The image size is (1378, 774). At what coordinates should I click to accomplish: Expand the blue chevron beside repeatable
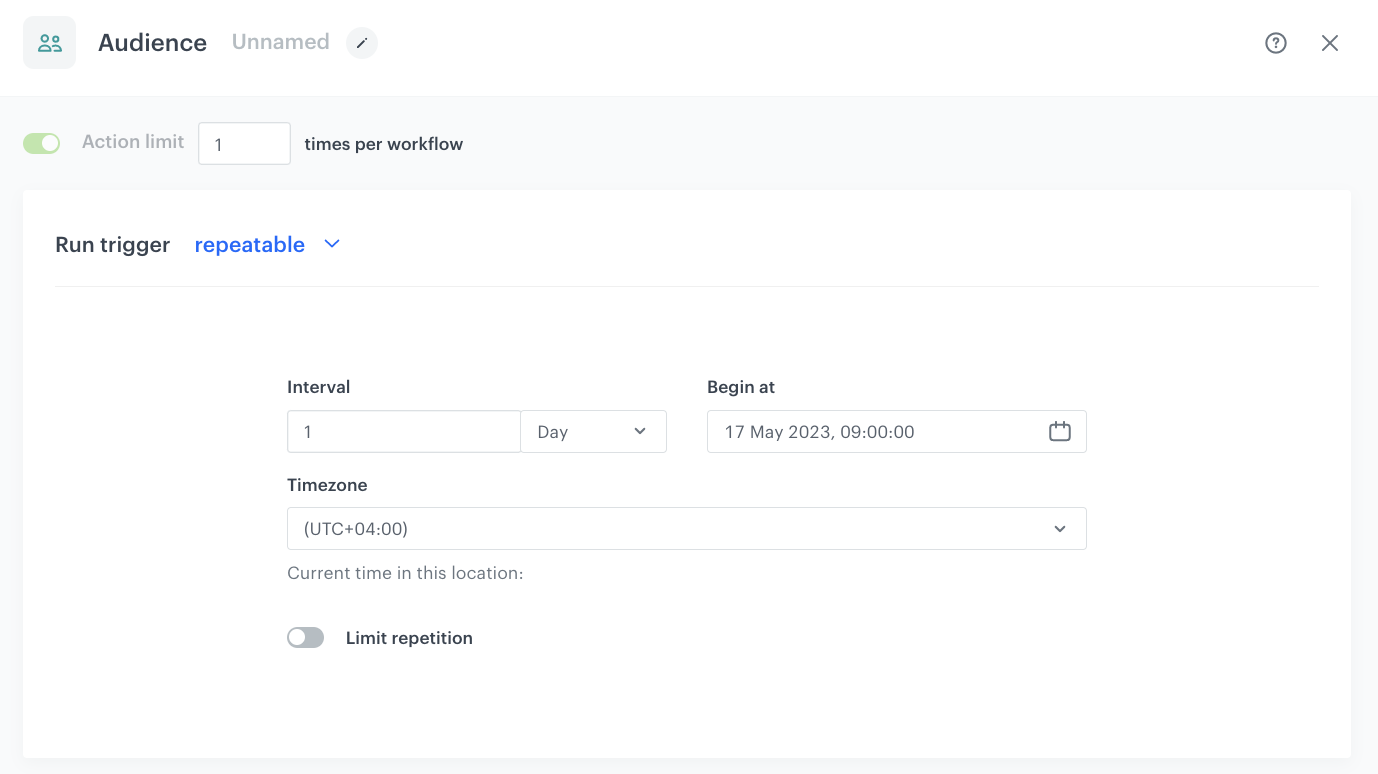[x=333, y=244]
